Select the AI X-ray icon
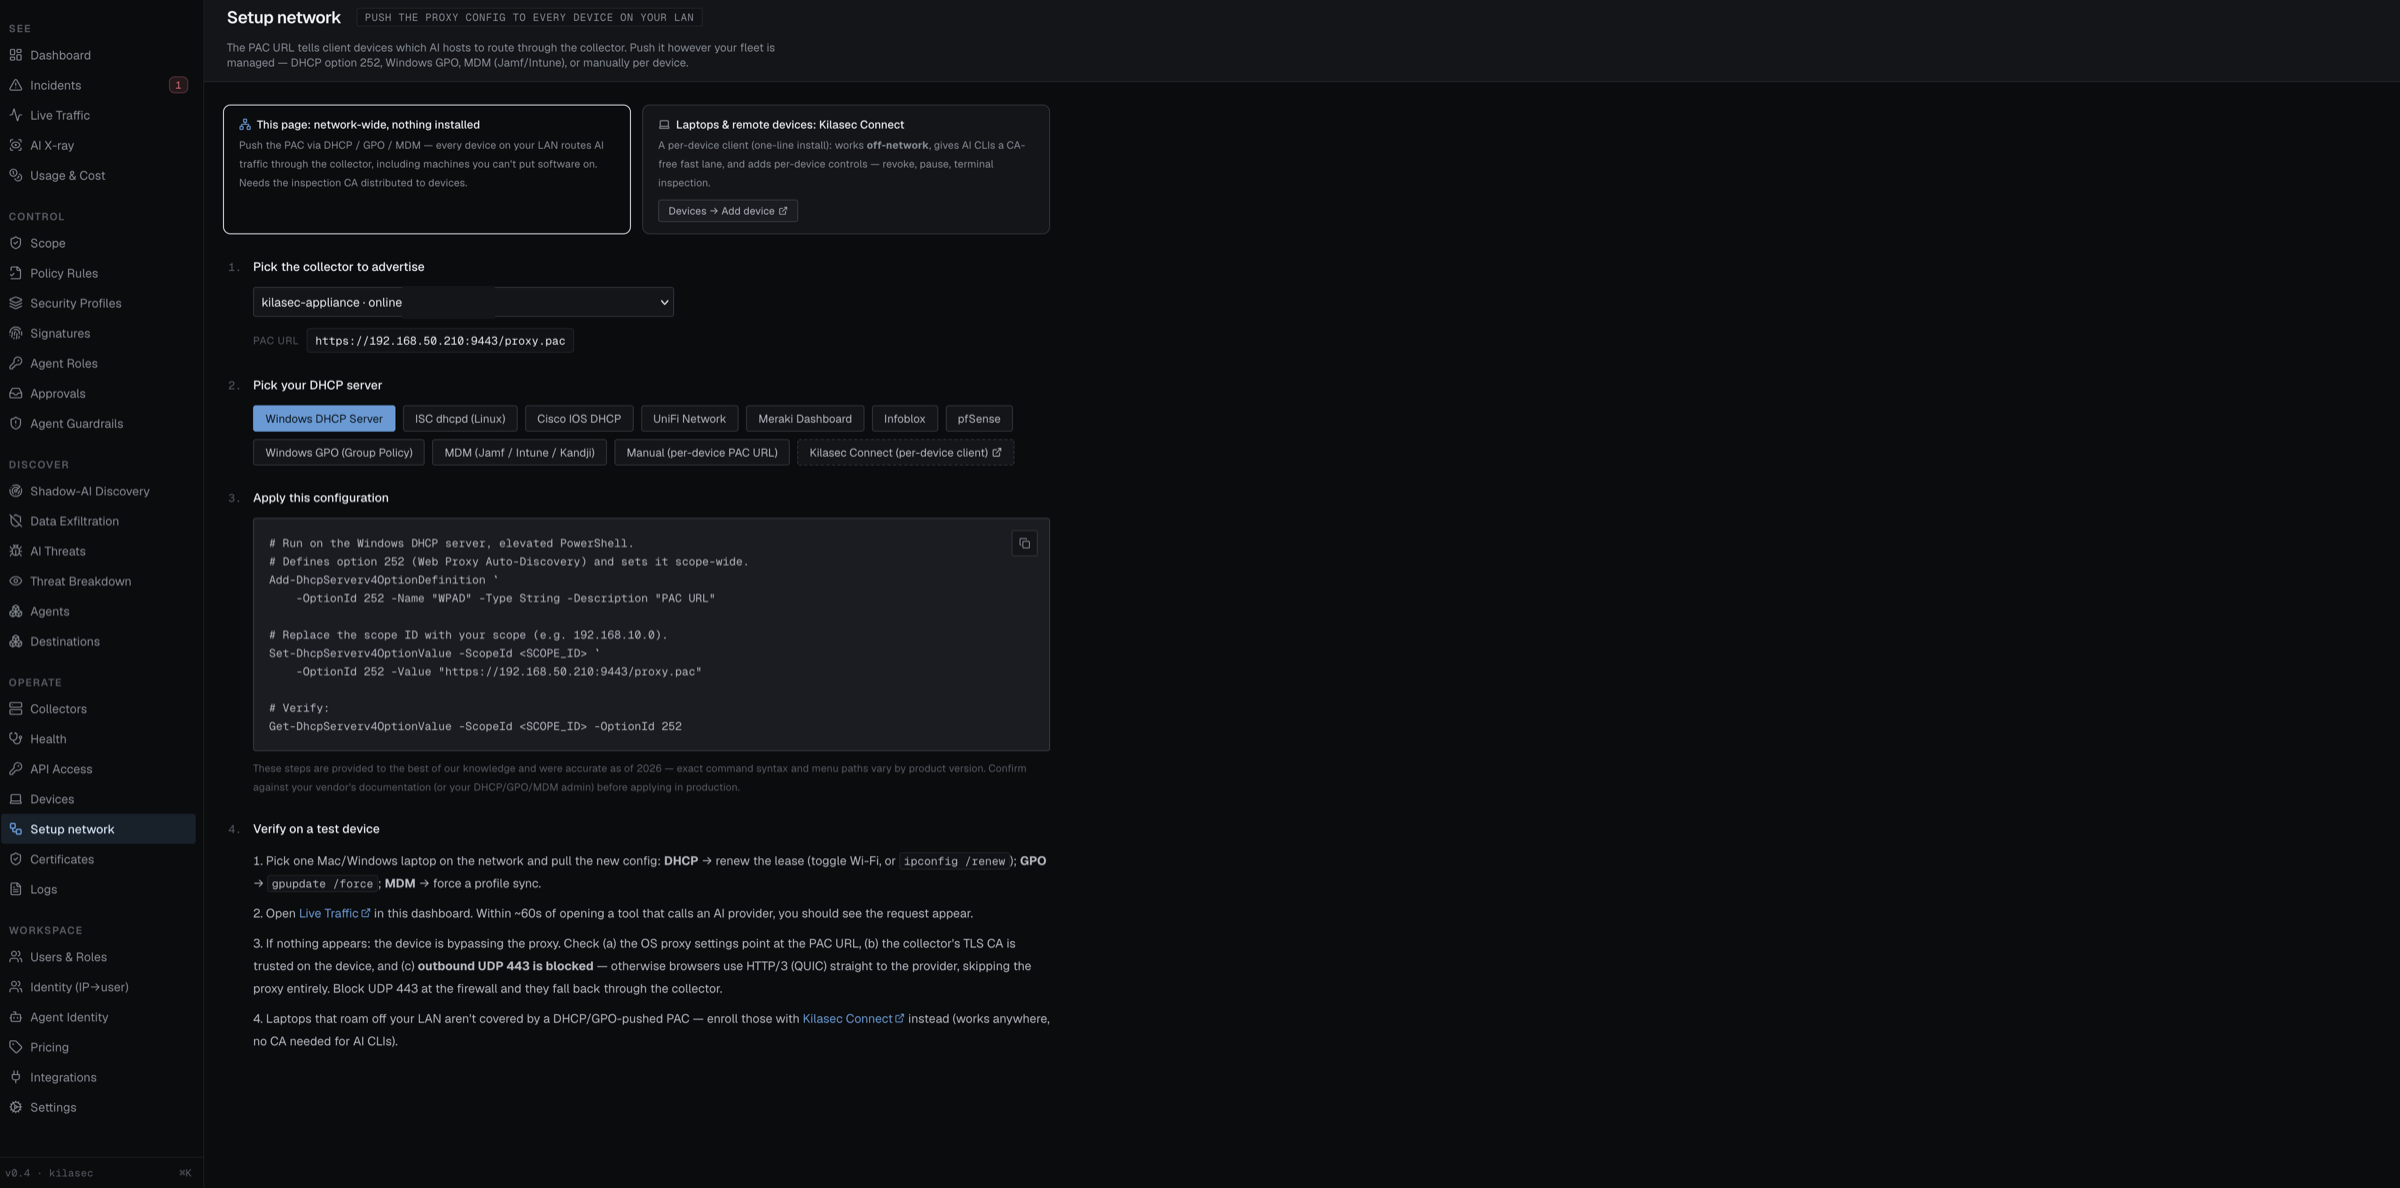 pos(16,145)
